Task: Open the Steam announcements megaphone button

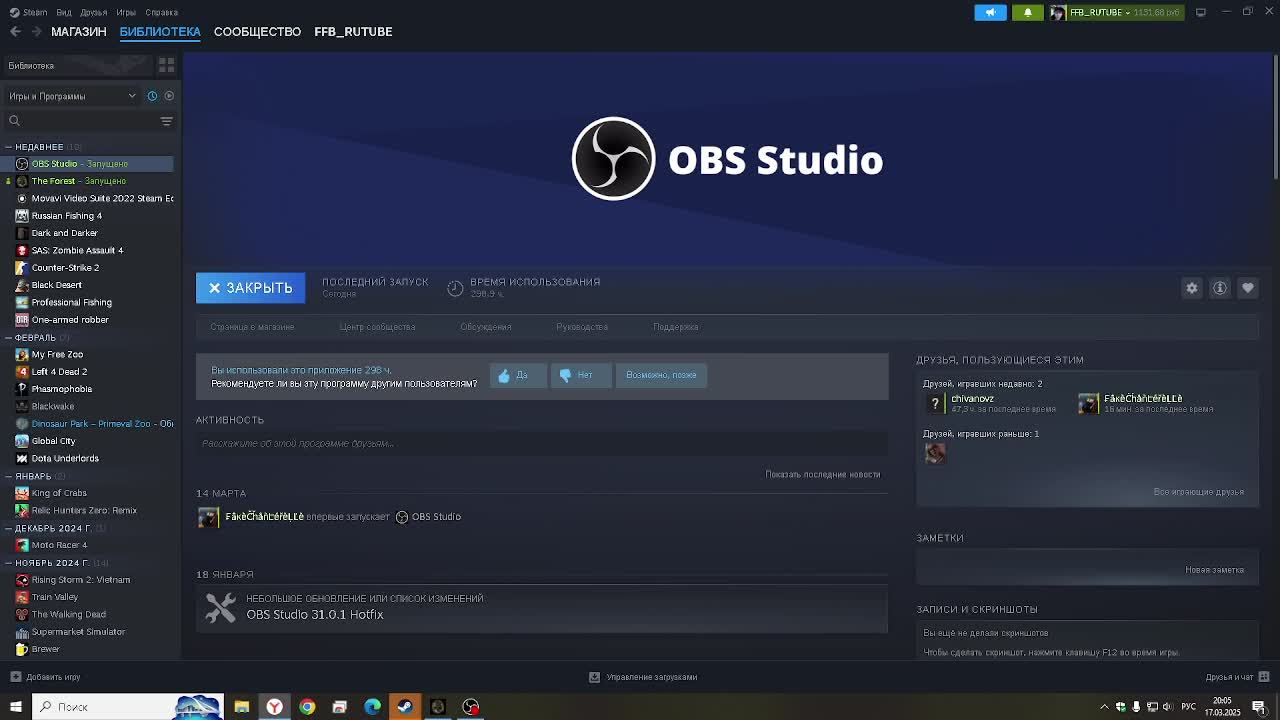Action: click(990, 12)
